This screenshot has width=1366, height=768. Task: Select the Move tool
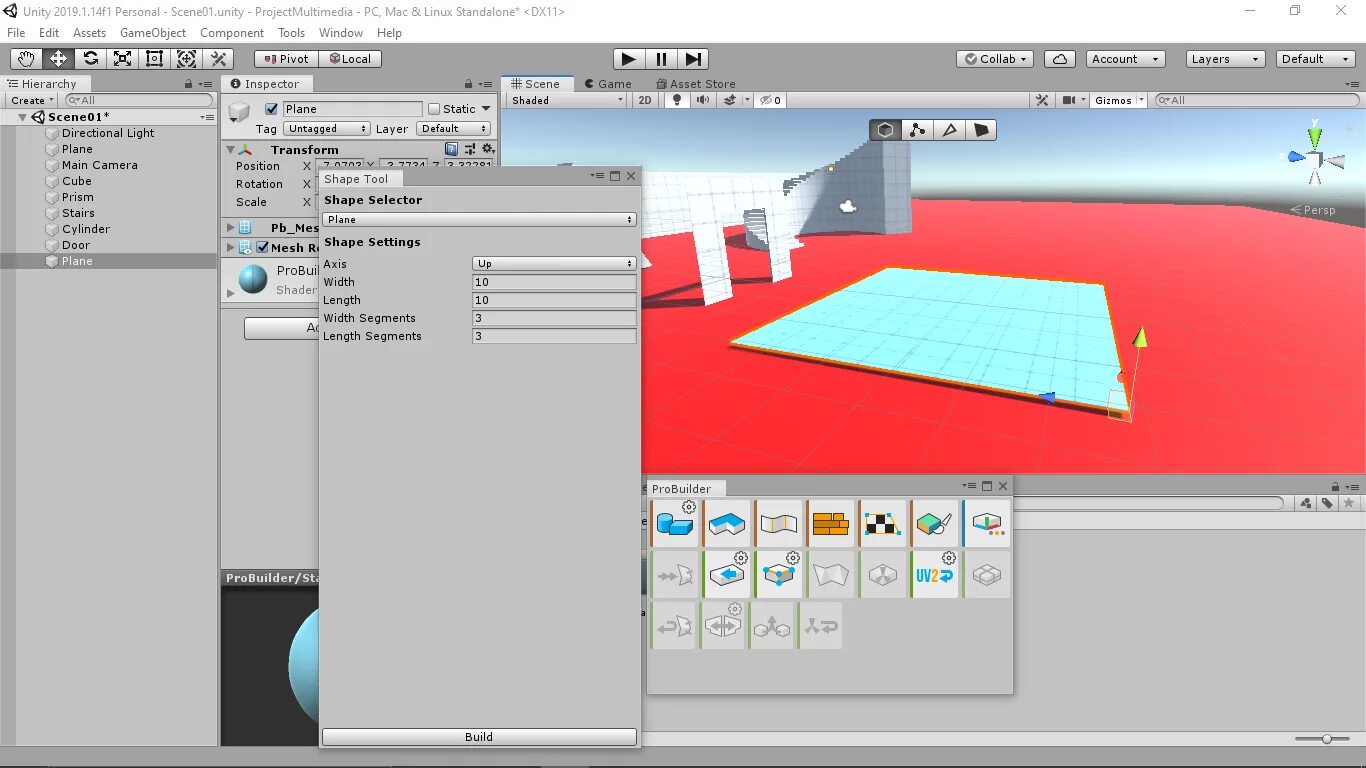[58, 59]
